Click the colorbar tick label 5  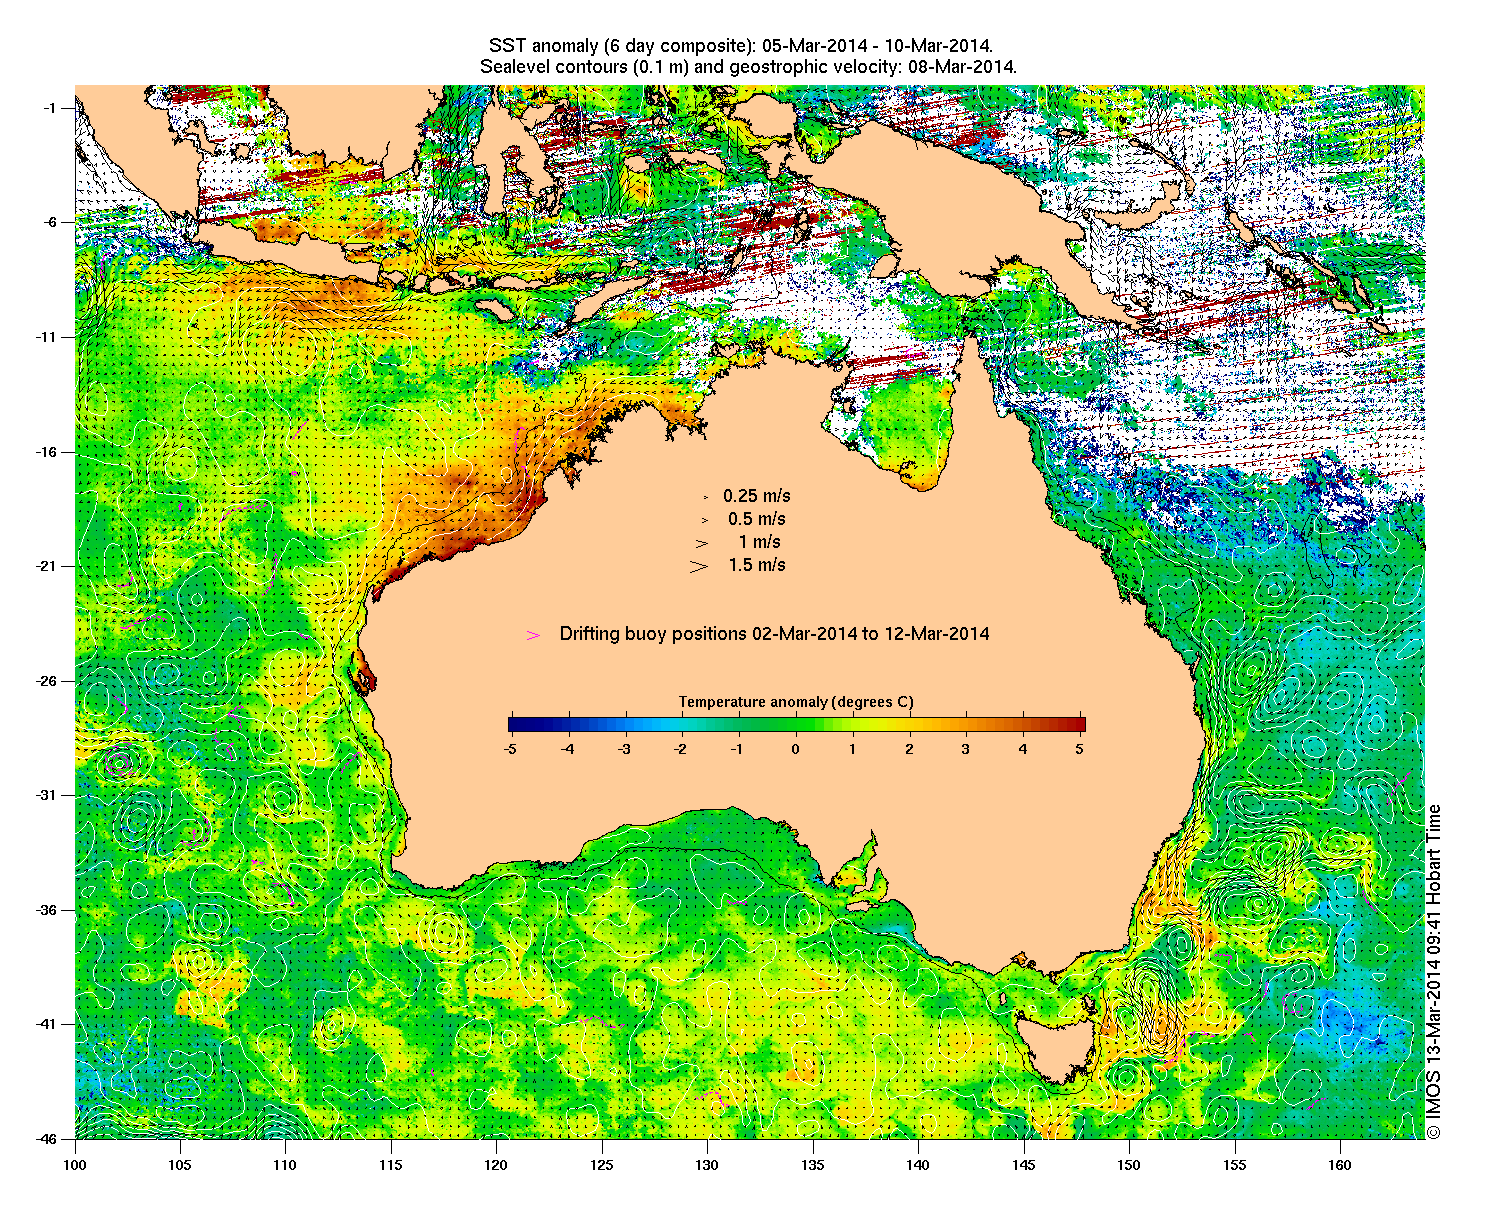[x=1080, y=748]
